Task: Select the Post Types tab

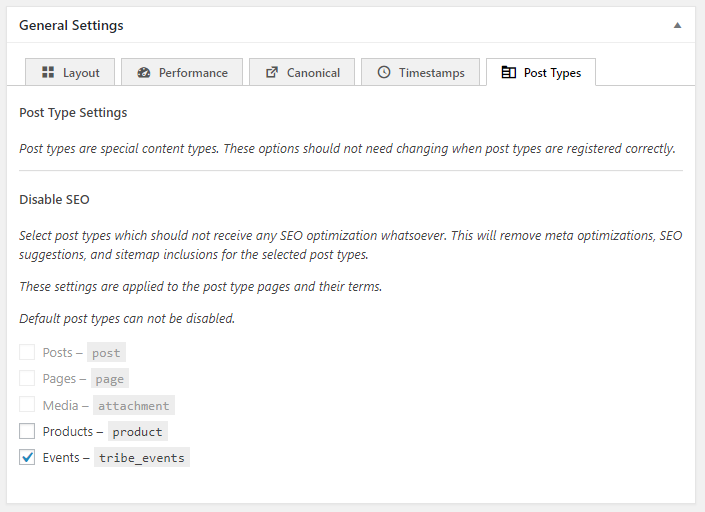Action: tap(541, 72)
